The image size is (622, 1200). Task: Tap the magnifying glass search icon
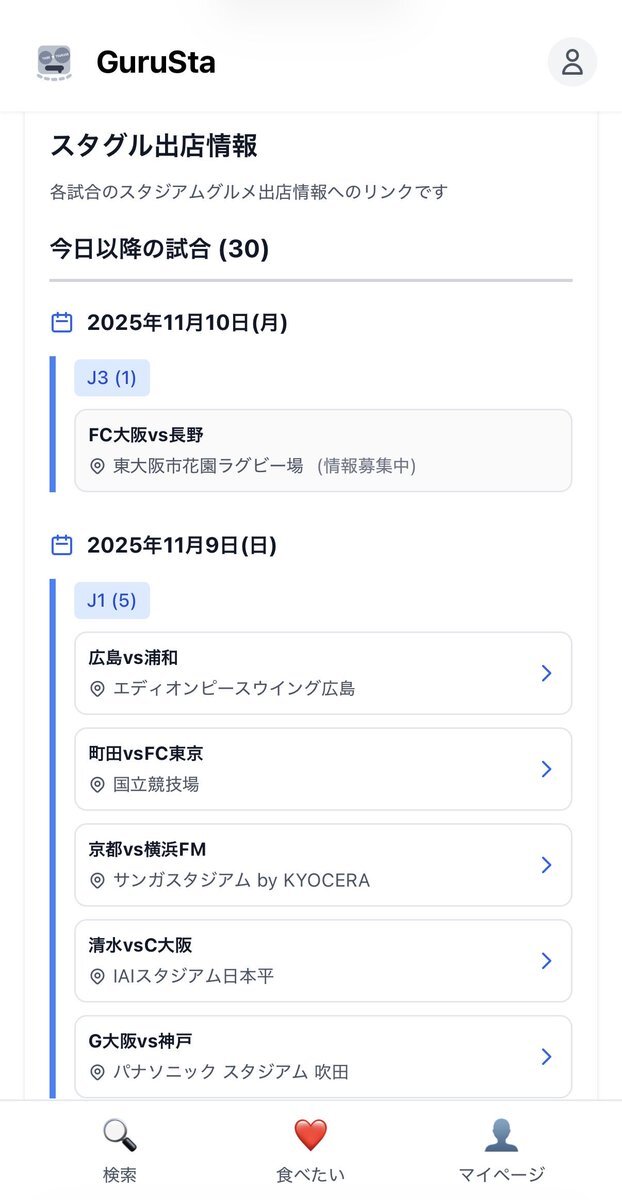[120, 1135]
